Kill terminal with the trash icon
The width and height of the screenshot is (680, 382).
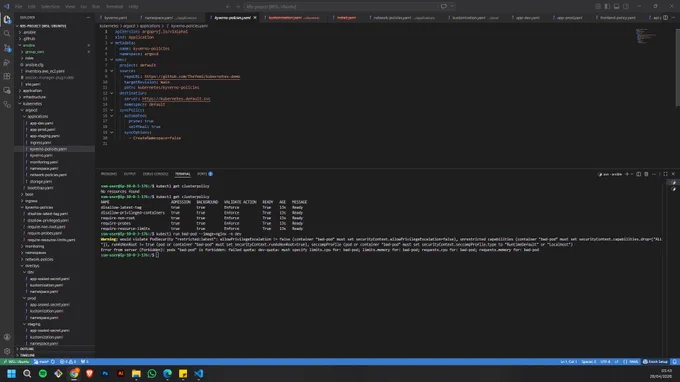coord(646,174)
